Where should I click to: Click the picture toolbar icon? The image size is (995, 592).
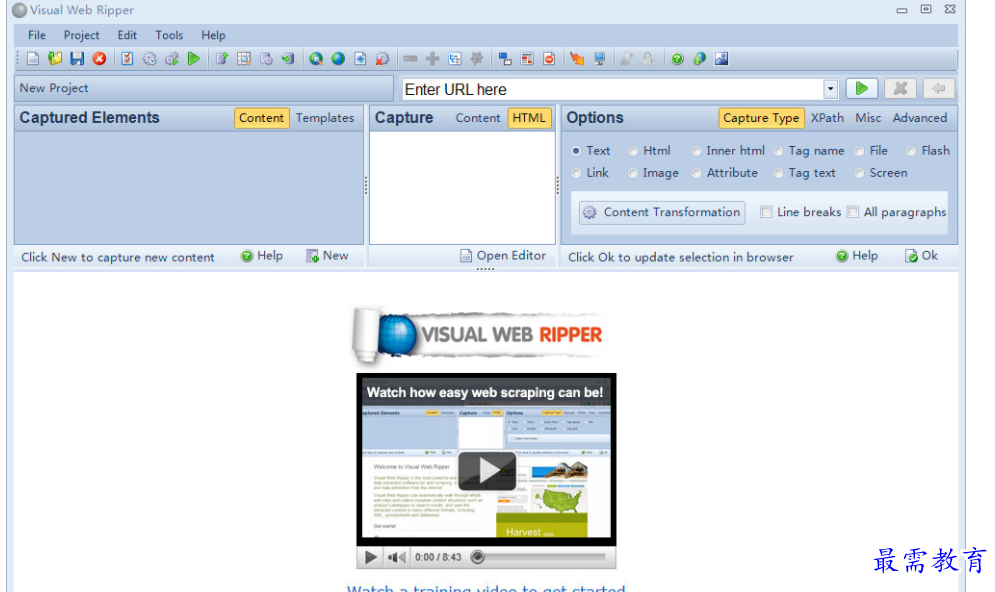(x=722, y=59)
